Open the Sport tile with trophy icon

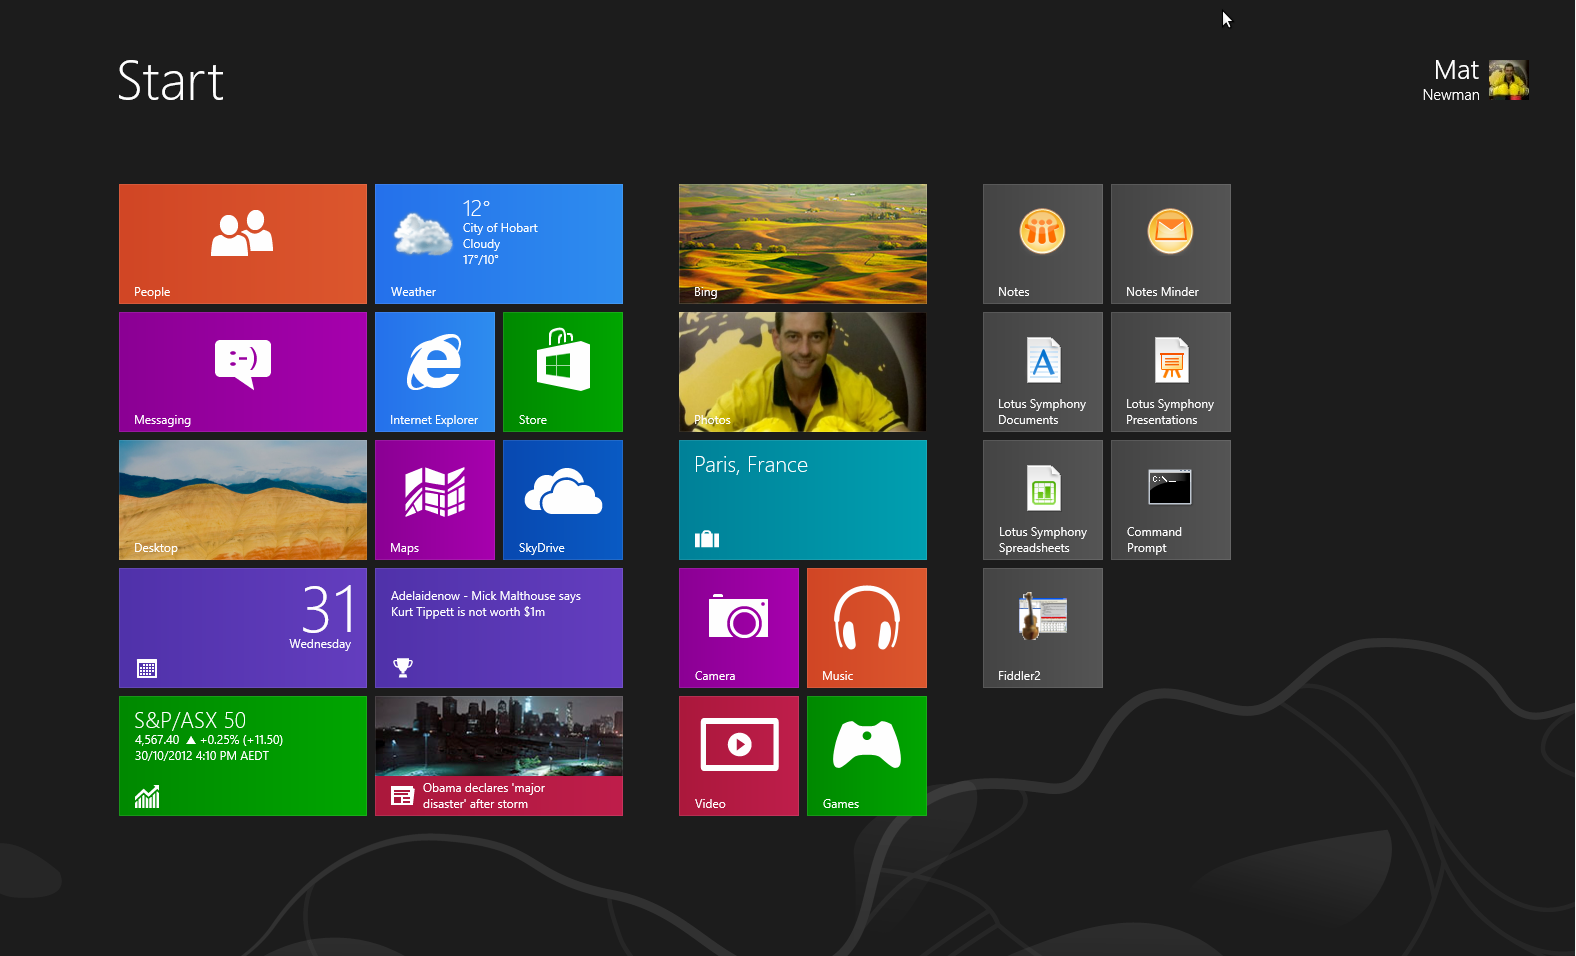(499, 628)
